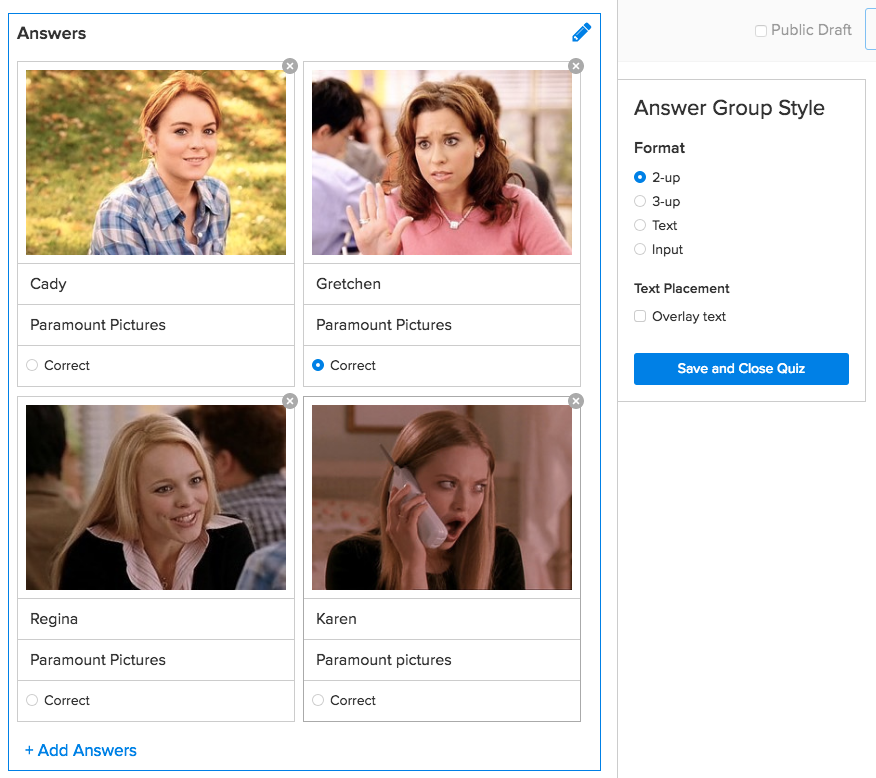Image resolution: width=876 pixels, height=778 pixels.
Task: Choose the 2-up format option
Action: click(x=640, y=177)
